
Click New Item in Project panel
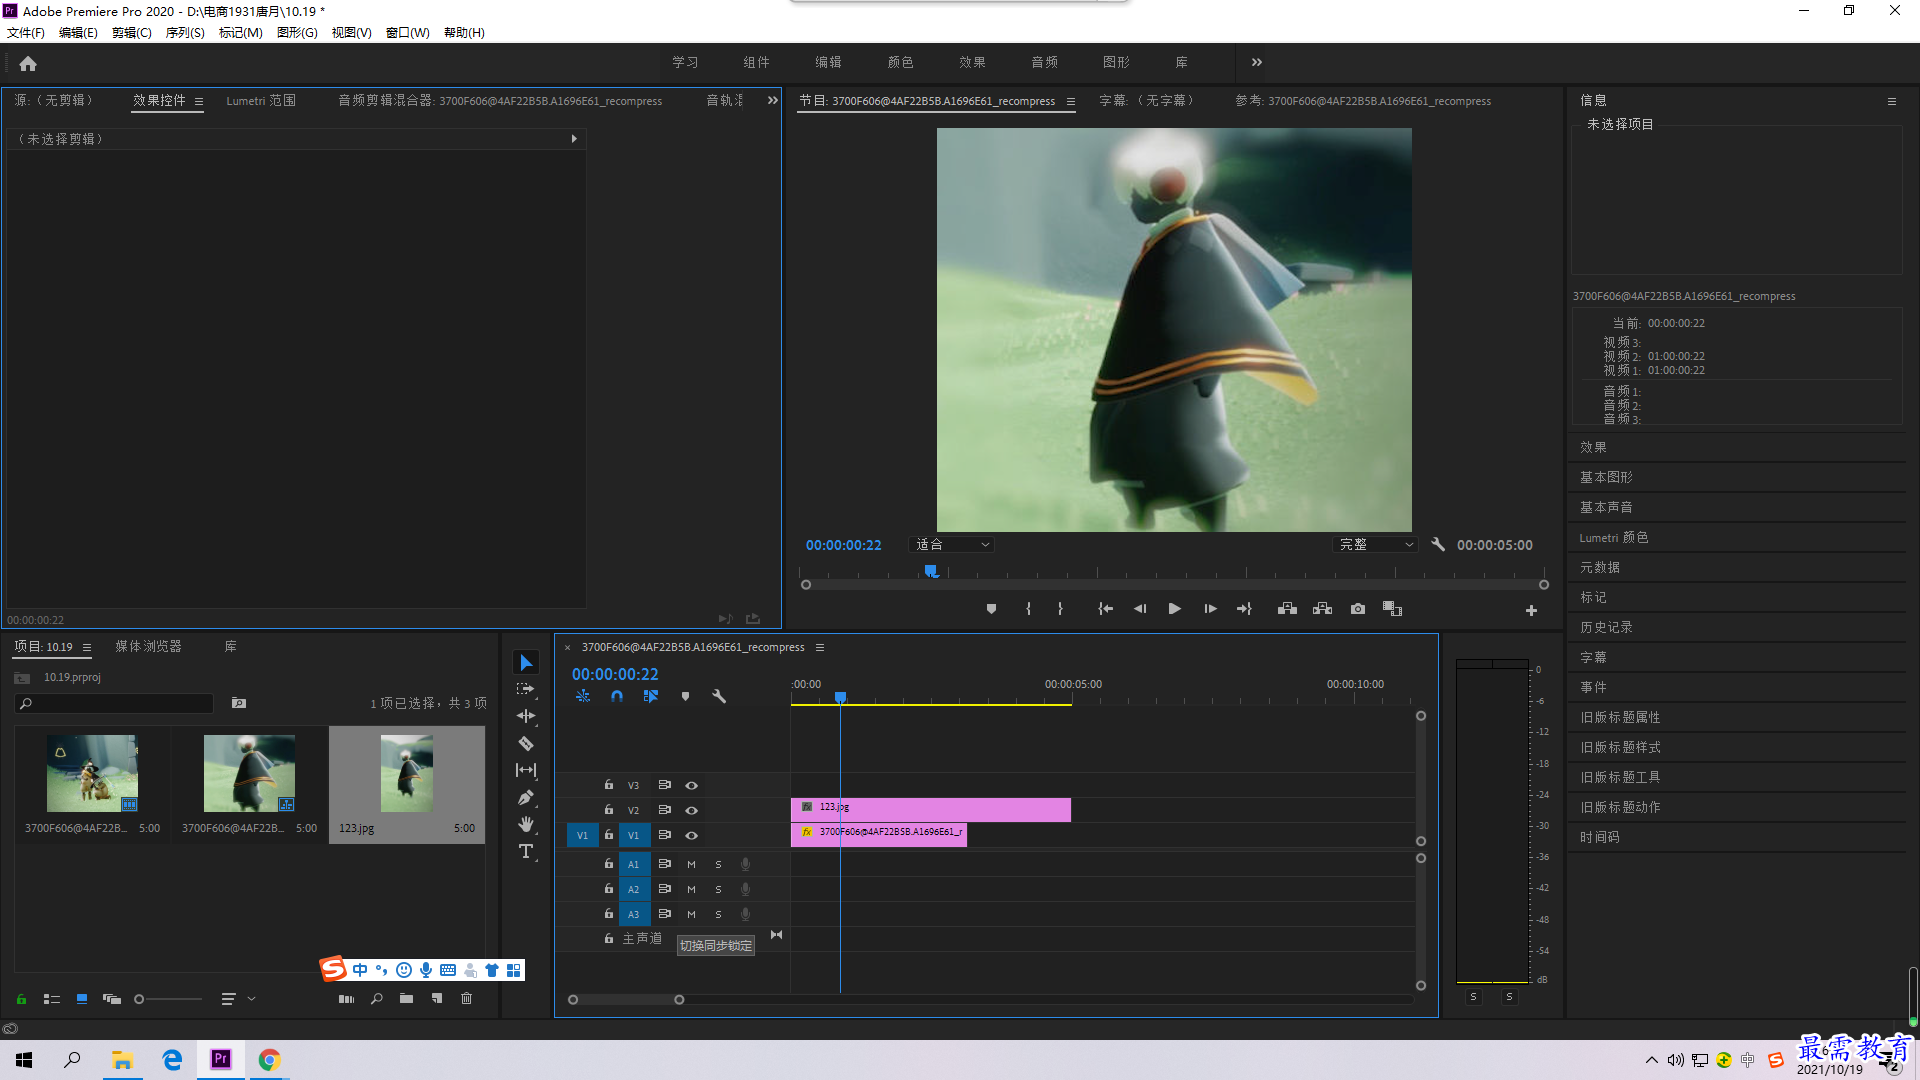[437, 999]
